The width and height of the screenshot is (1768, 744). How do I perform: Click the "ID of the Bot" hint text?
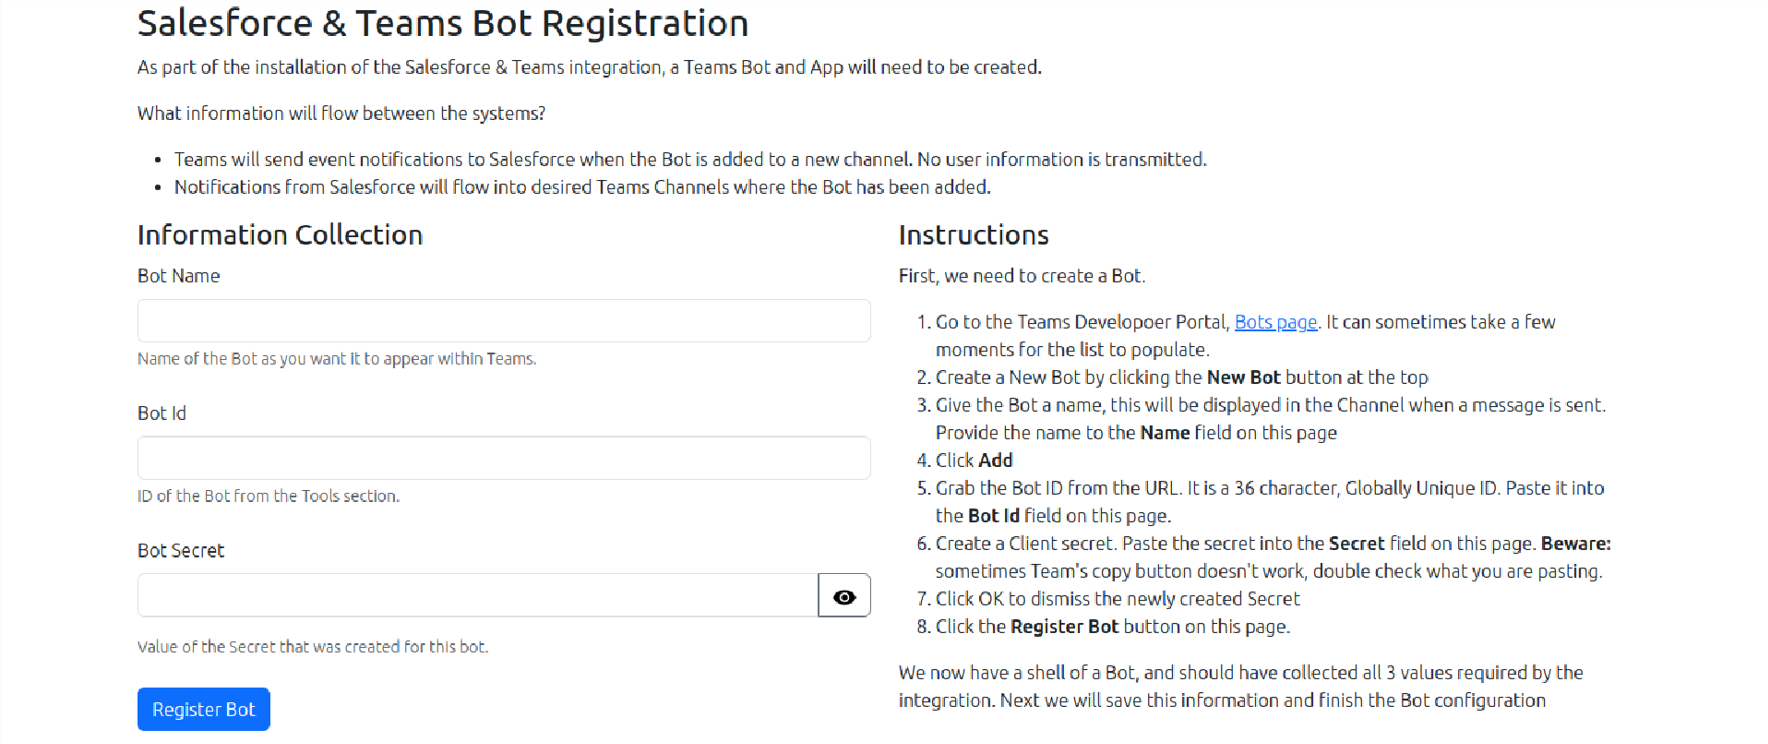pyautogui.click(x=268, y=496)
